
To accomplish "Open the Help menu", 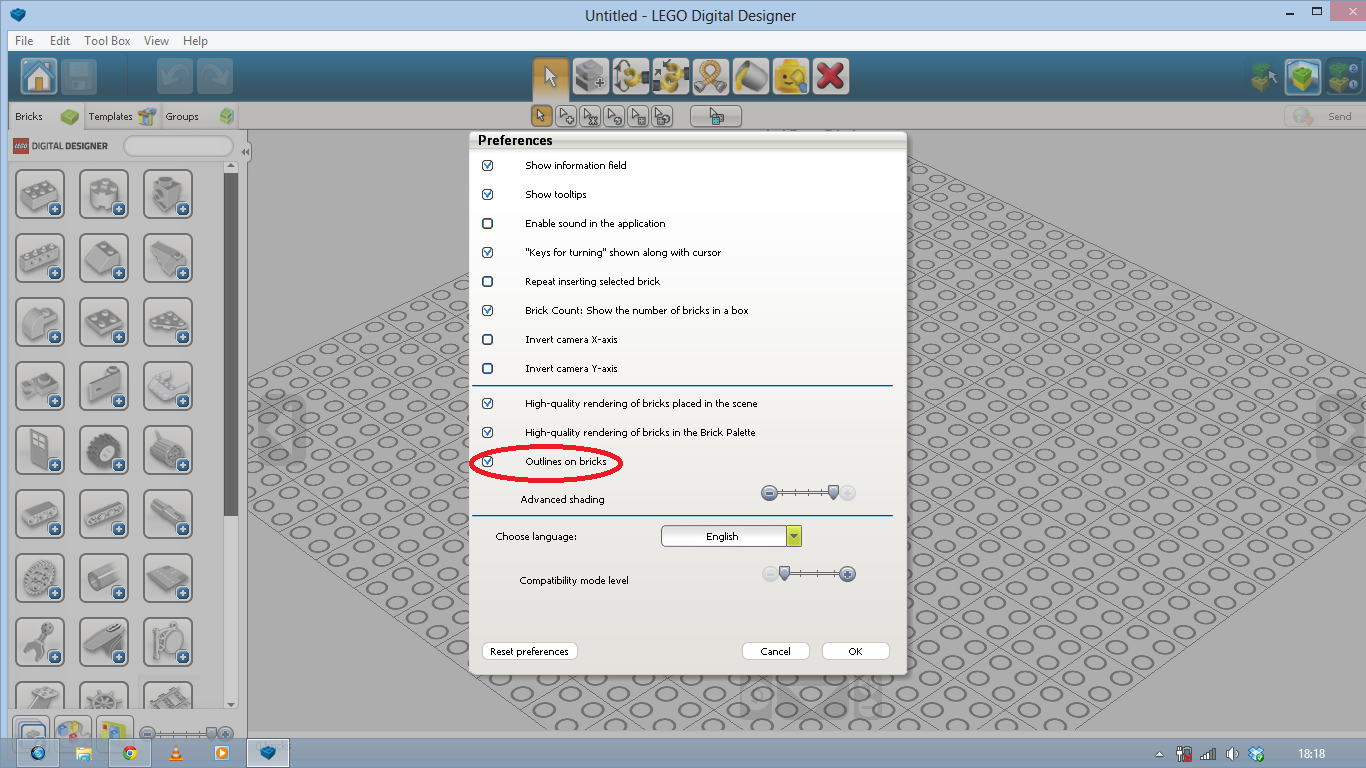I will tap(195, 41).
